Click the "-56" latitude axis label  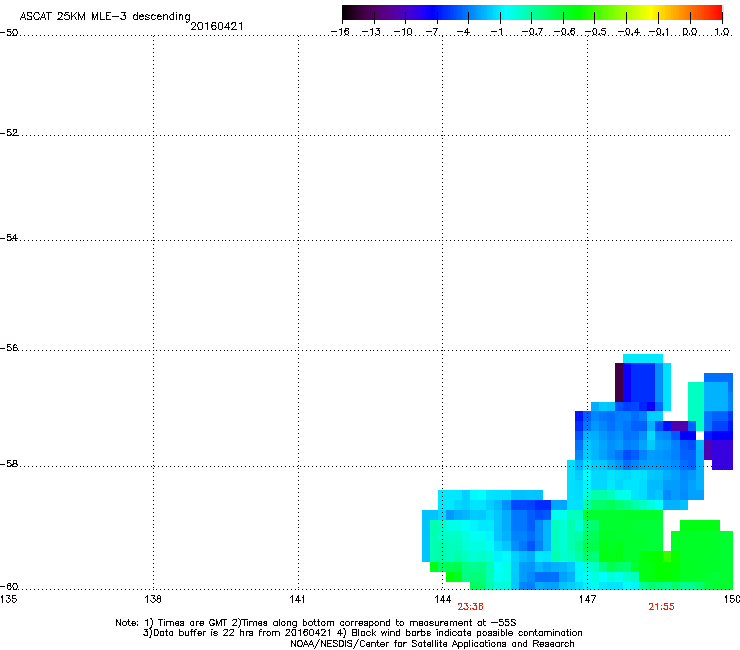[9, 348]
